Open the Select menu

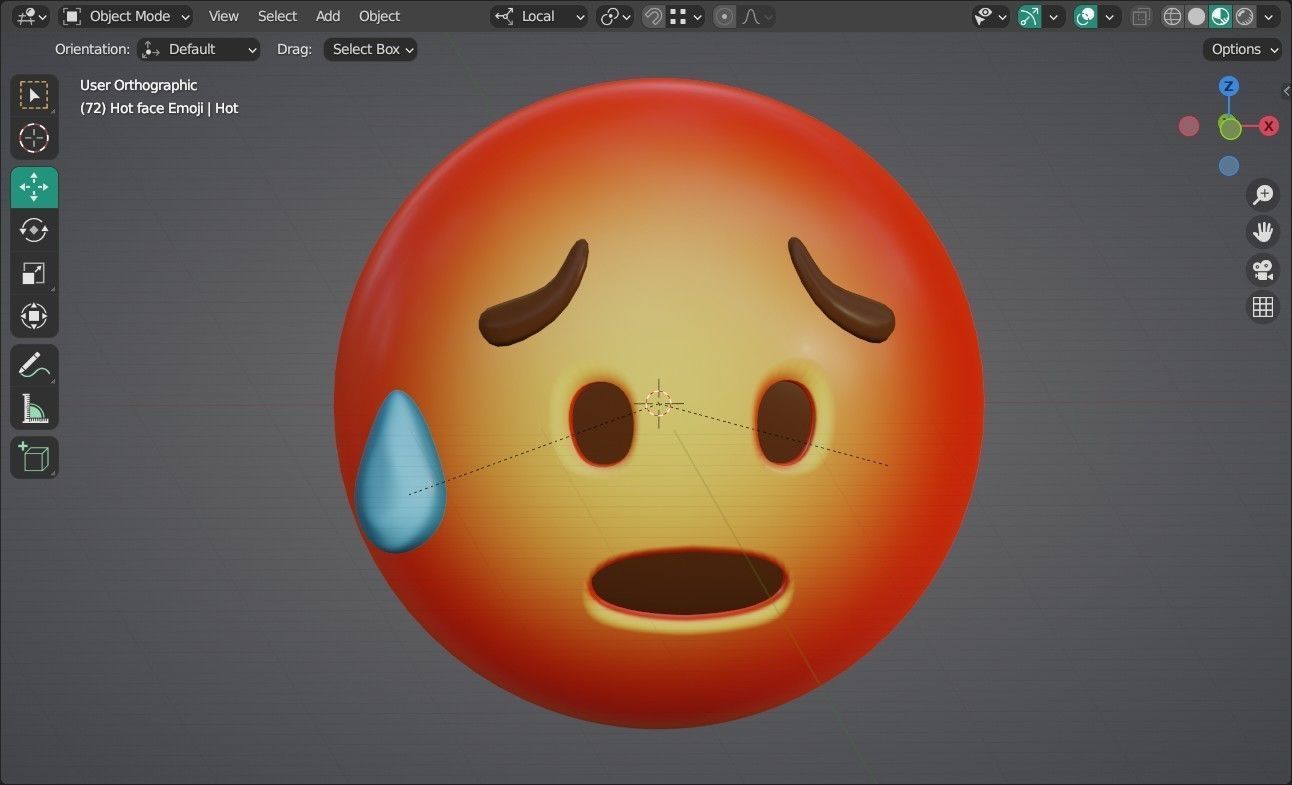coord(277,16)
